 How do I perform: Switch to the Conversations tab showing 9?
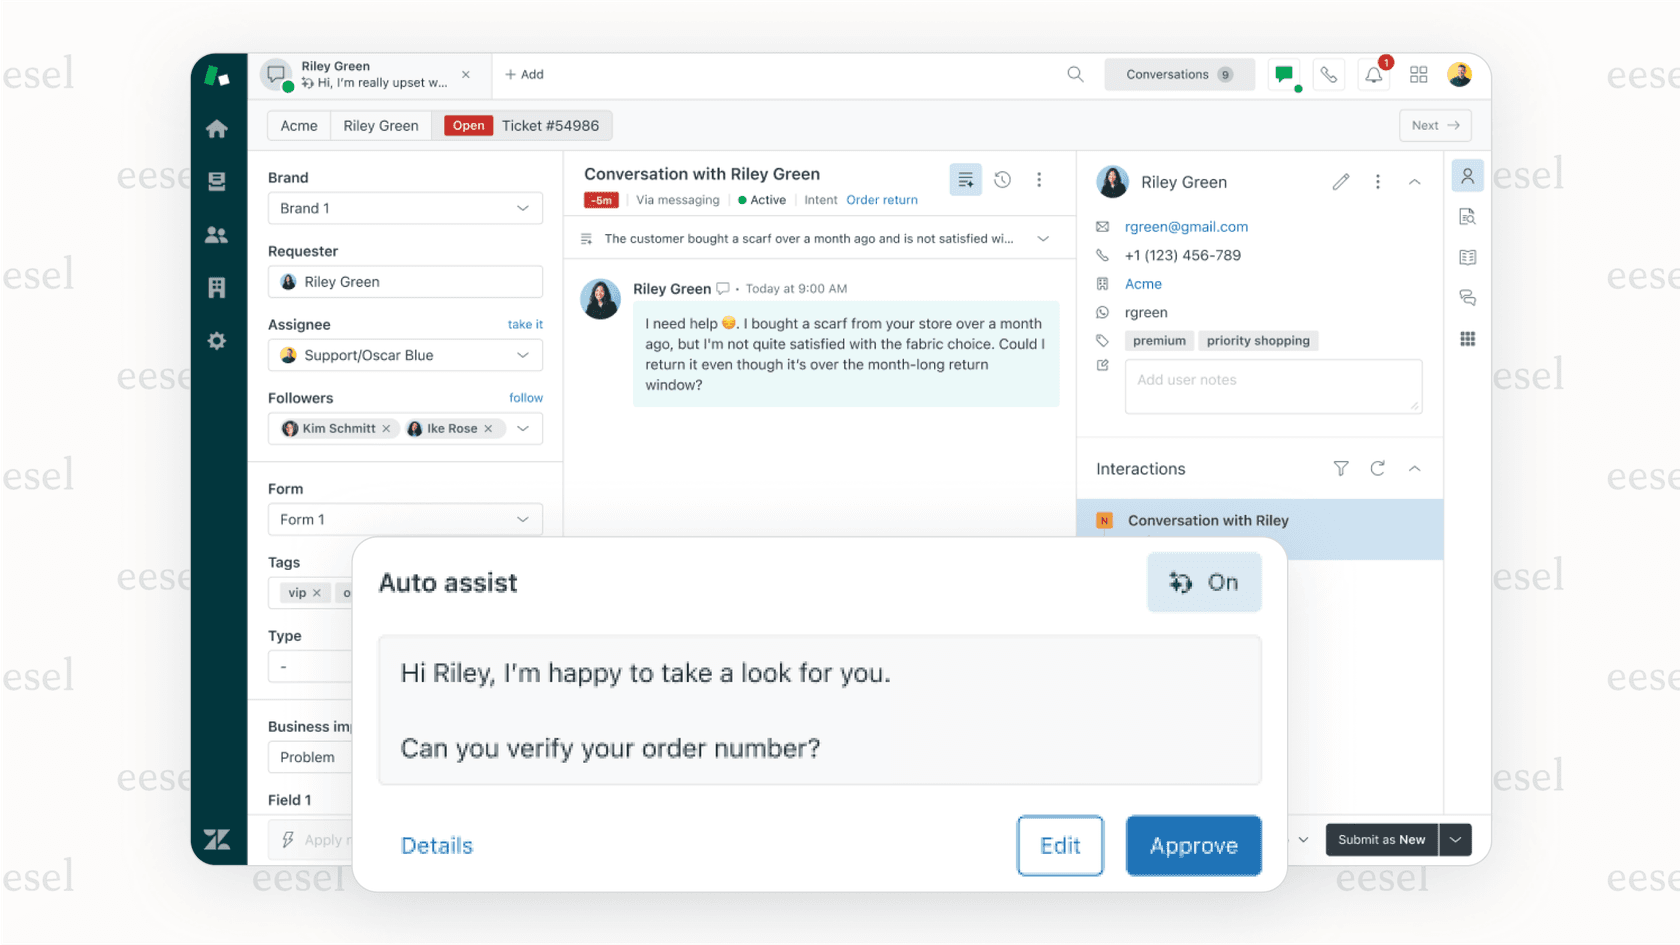coord(1179,74)
